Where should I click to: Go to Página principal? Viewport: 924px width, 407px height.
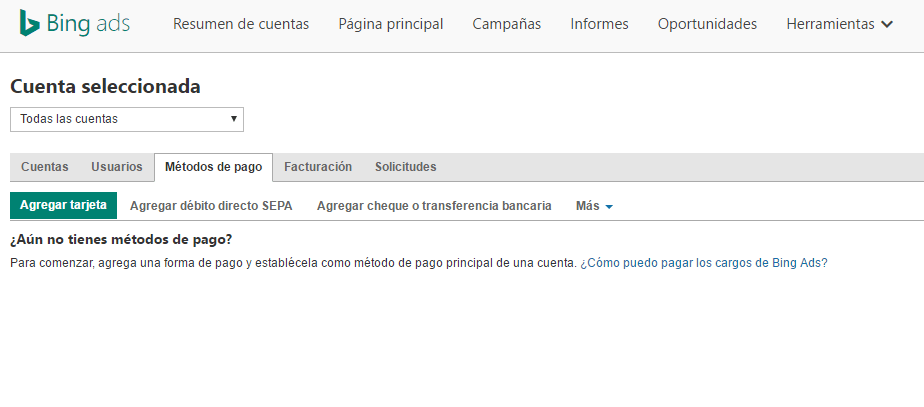[x=391, y=24]
